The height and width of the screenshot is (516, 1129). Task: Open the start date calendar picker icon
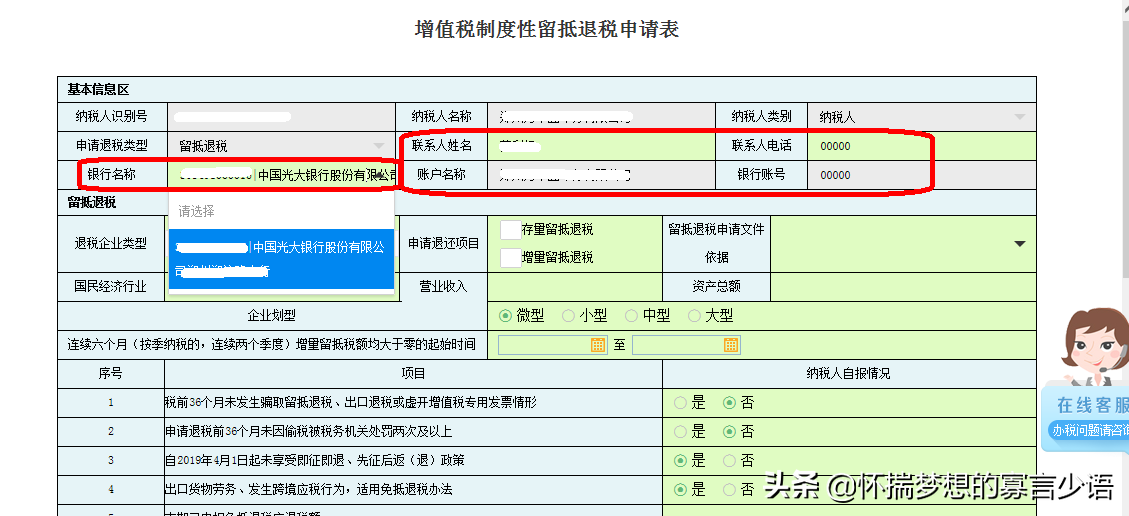coord(599,345)
